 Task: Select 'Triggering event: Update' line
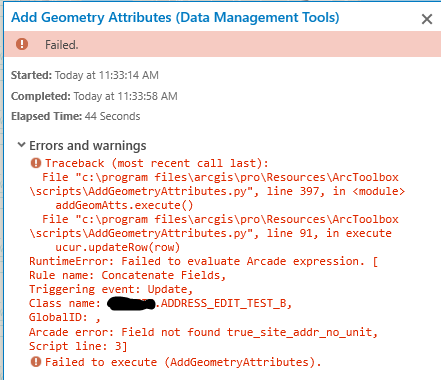coord(111,289)
